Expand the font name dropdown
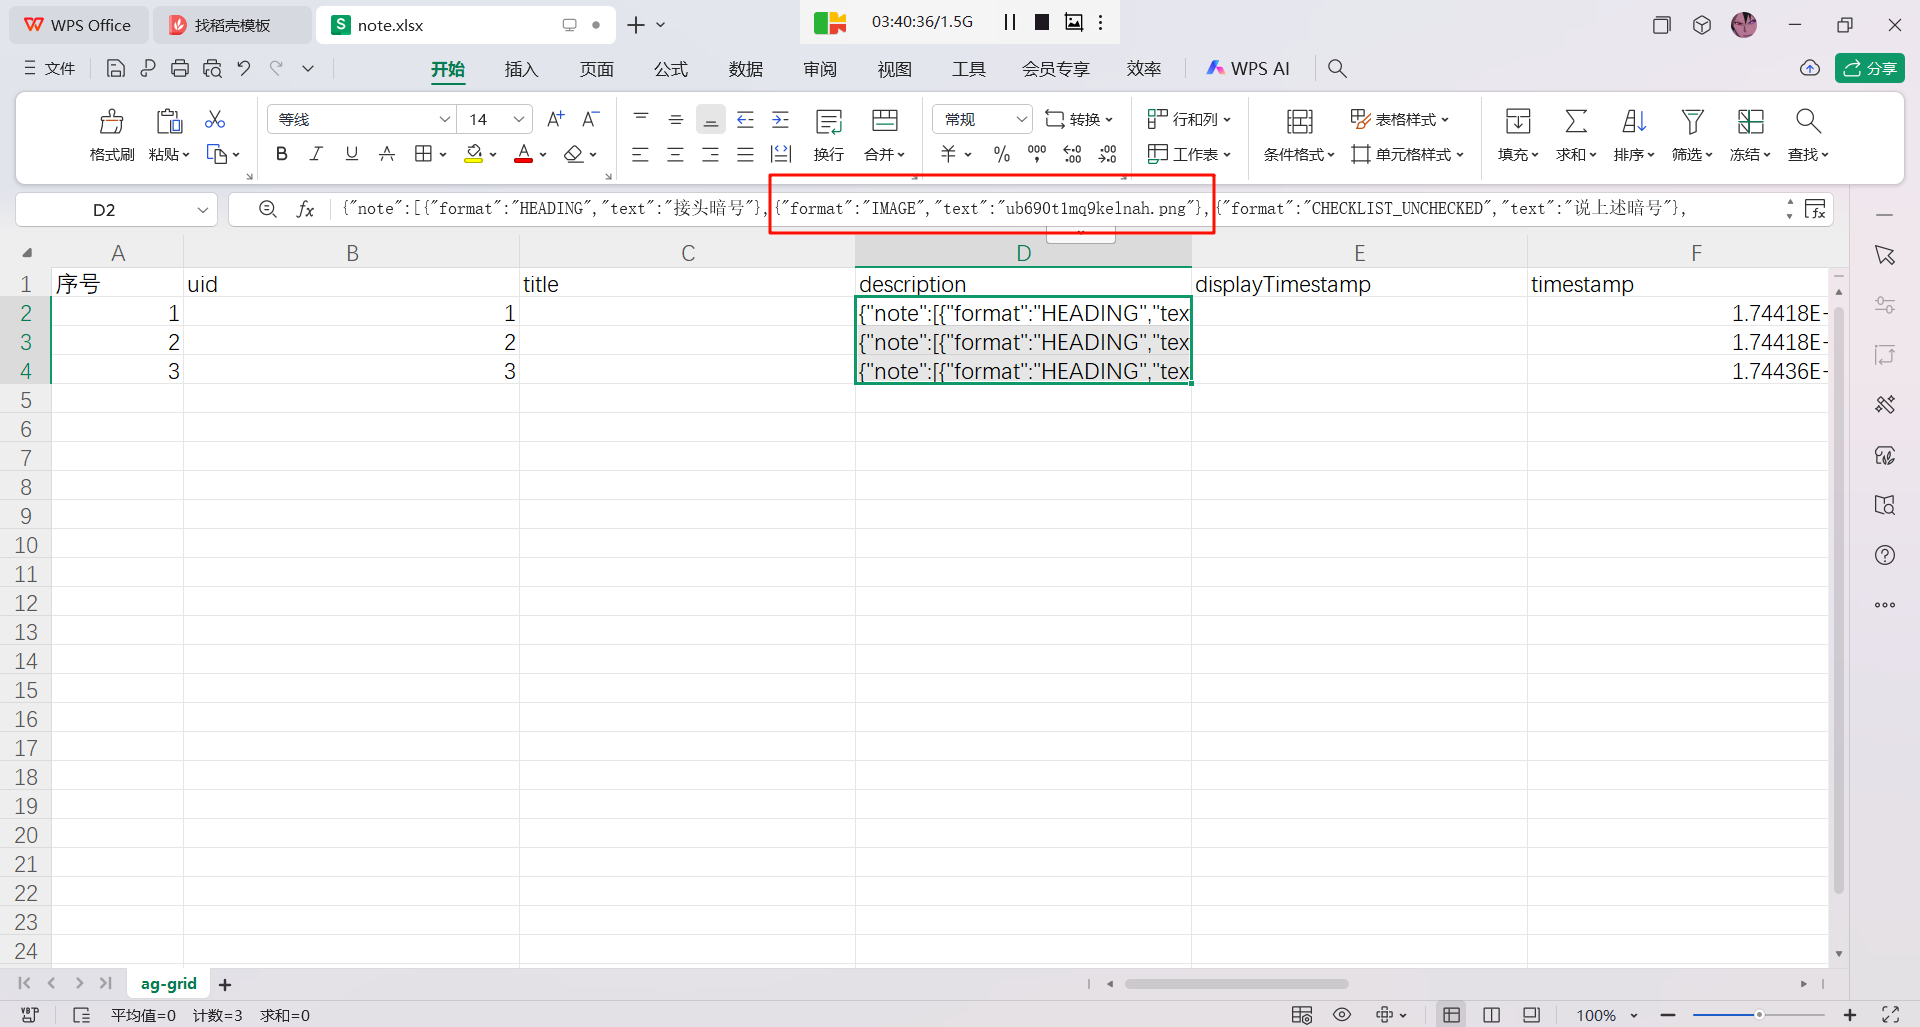The width and height of the screenshot is (1920, 1027). pyautogui.click(x=444, y=120)
